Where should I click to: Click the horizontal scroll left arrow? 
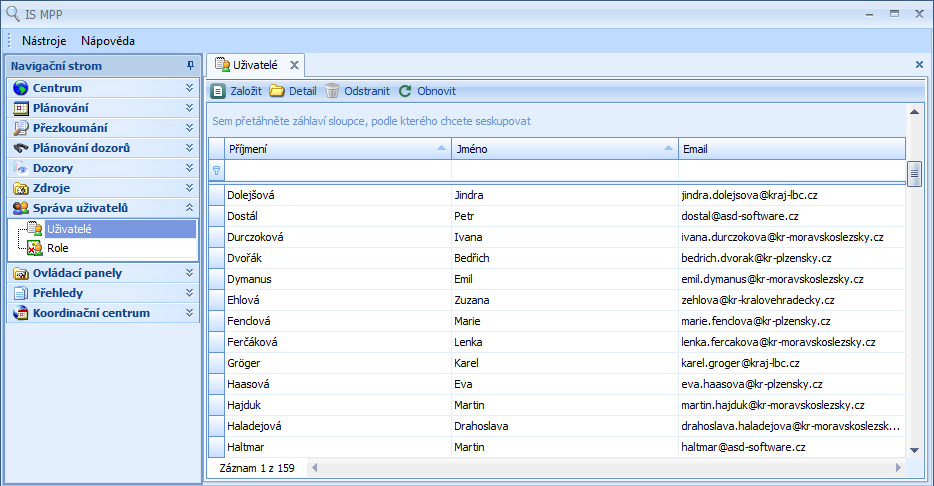[x=315, y=468]
